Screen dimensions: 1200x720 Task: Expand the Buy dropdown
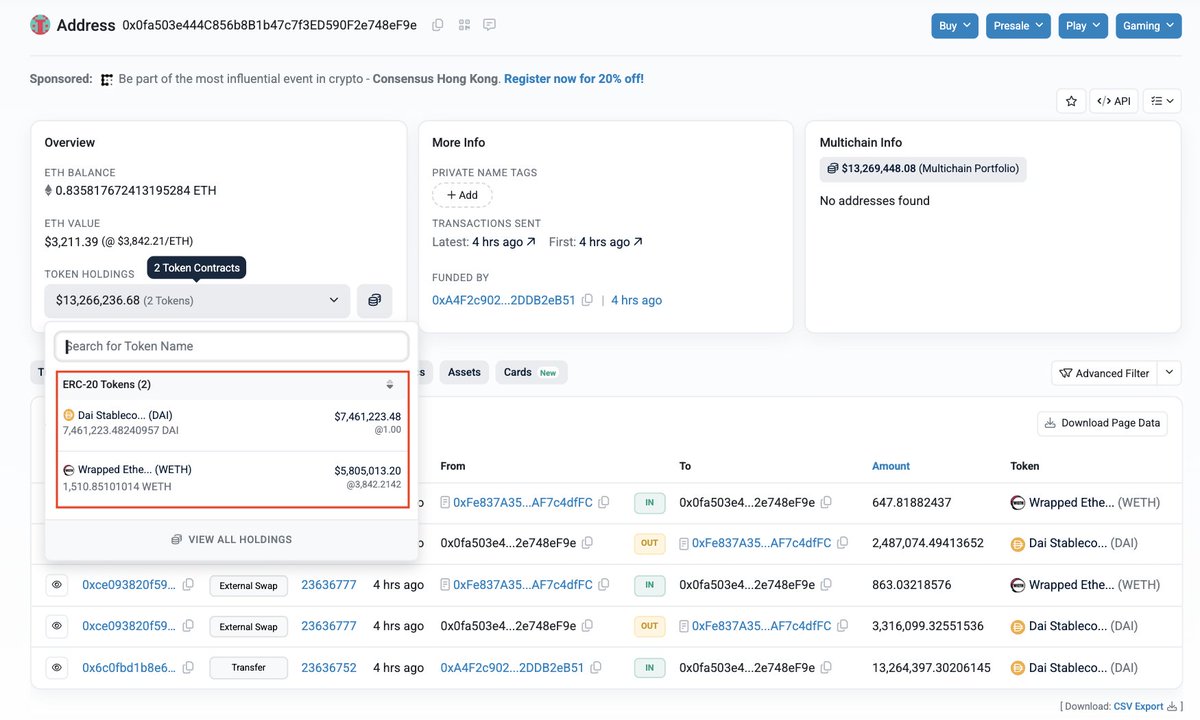pos(954,26)
